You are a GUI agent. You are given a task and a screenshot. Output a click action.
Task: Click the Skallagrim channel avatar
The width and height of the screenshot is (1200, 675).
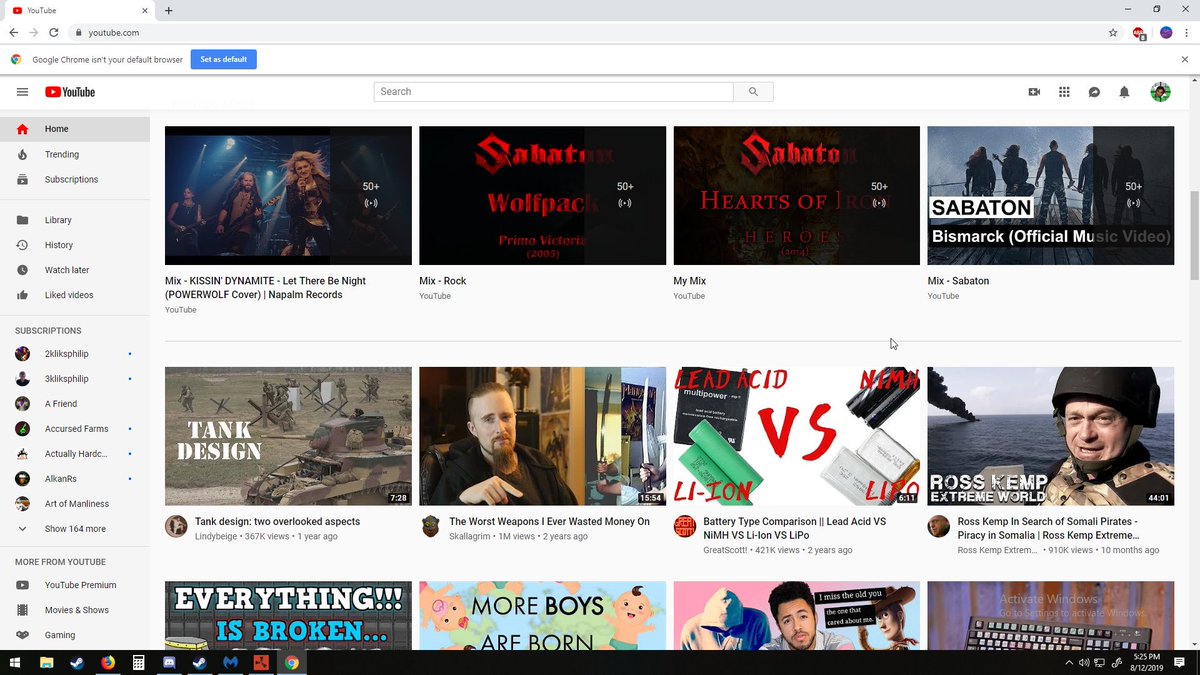tap(430, 526)
